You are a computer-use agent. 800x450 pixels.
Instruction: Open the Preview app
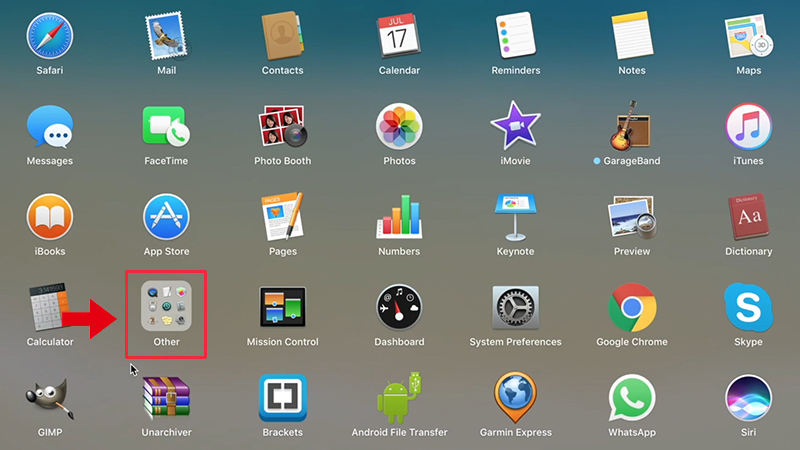pyautogui.click(x=632, y=217)
